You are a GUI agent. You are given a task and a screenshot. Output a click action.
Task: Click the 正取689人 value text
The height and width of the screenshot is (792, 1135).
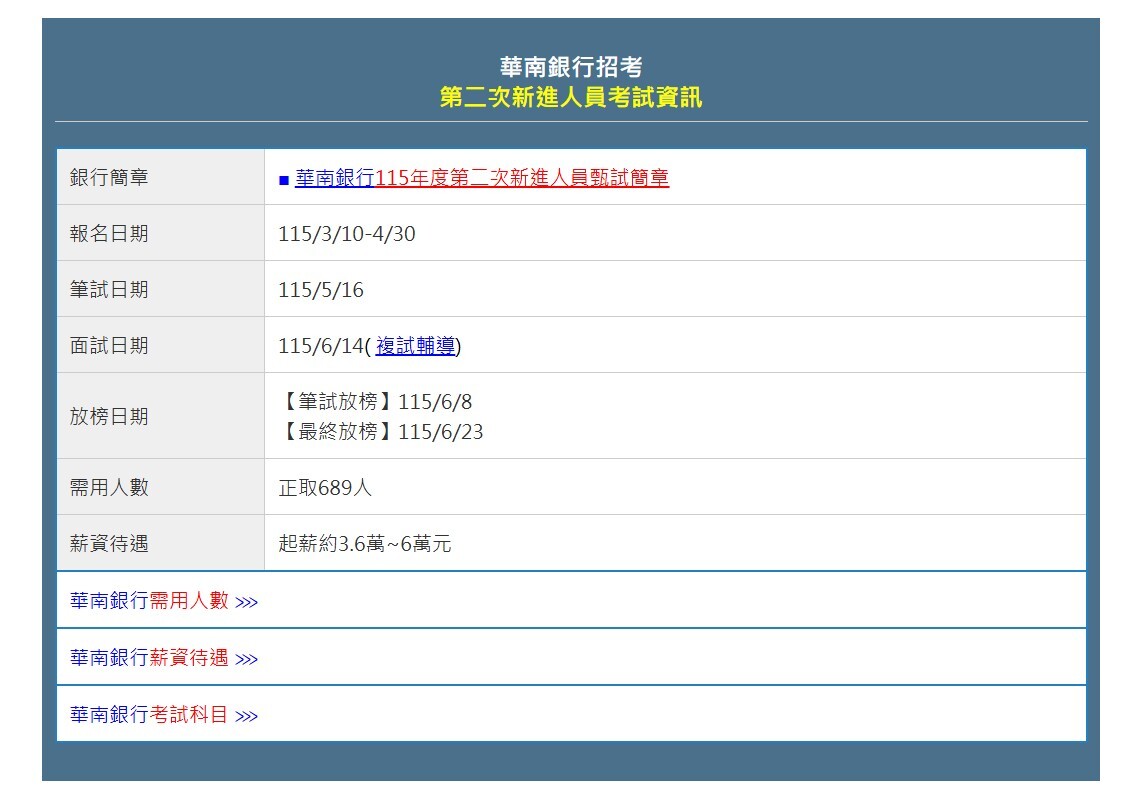click(325, 488)
